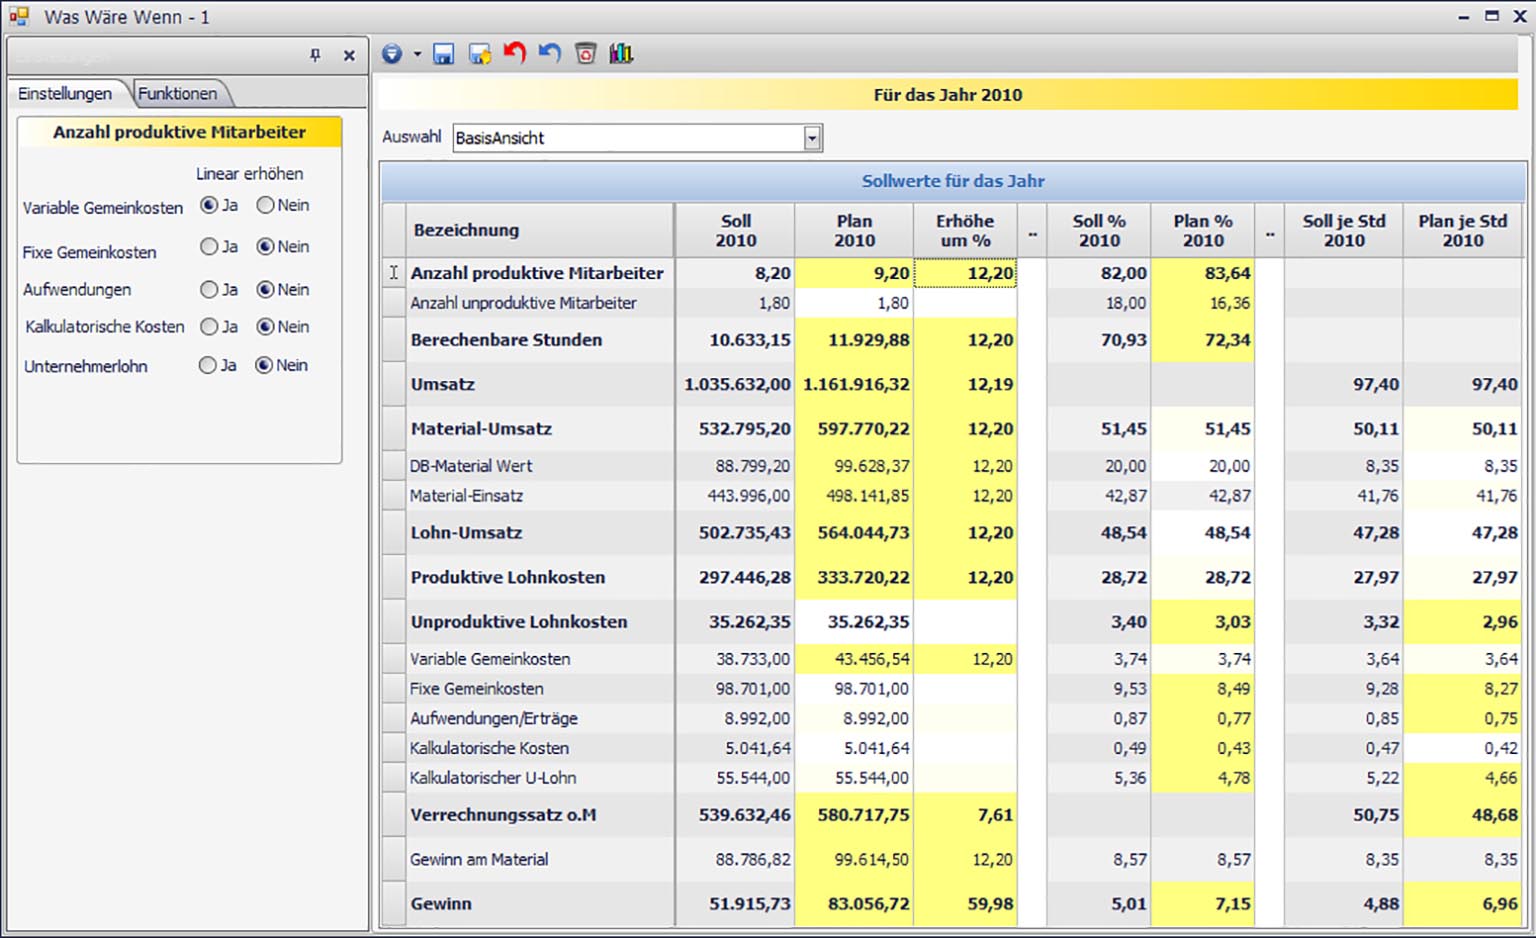Switch to the Funktionen tab

177,93
